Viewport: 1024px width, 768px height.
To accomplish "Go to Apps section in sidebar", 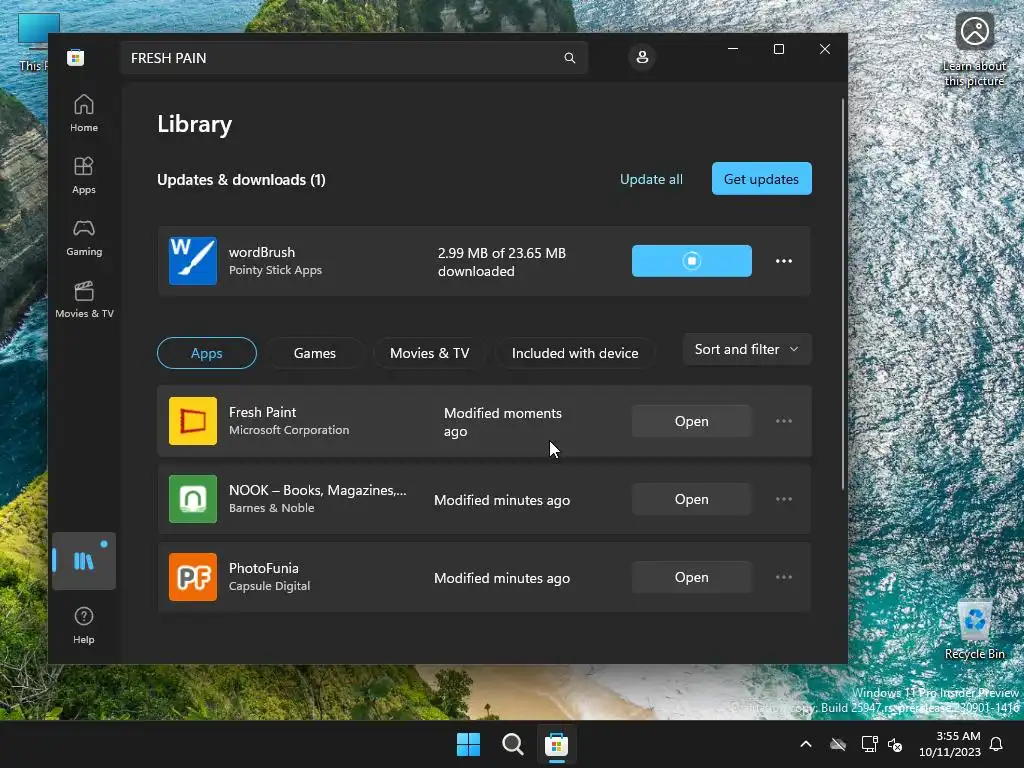I will point(84,176).
